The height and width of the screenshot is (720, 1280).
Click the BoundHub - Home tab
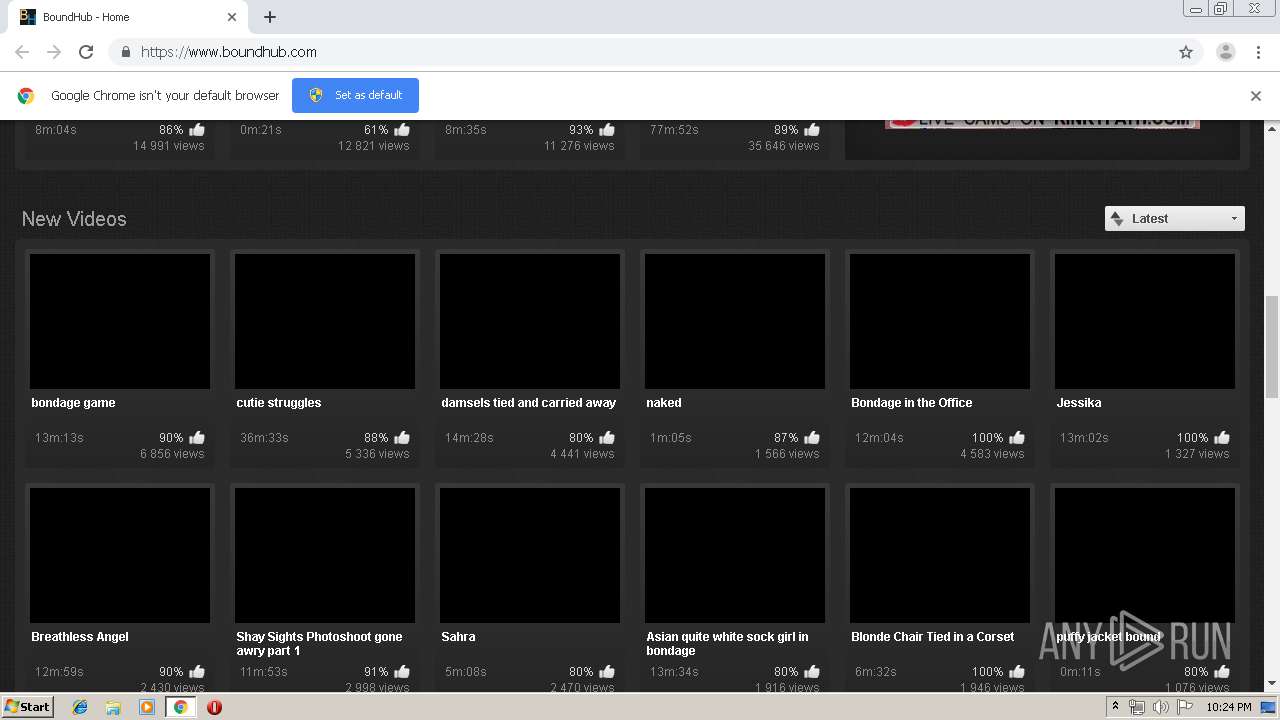tap(128, 17)
